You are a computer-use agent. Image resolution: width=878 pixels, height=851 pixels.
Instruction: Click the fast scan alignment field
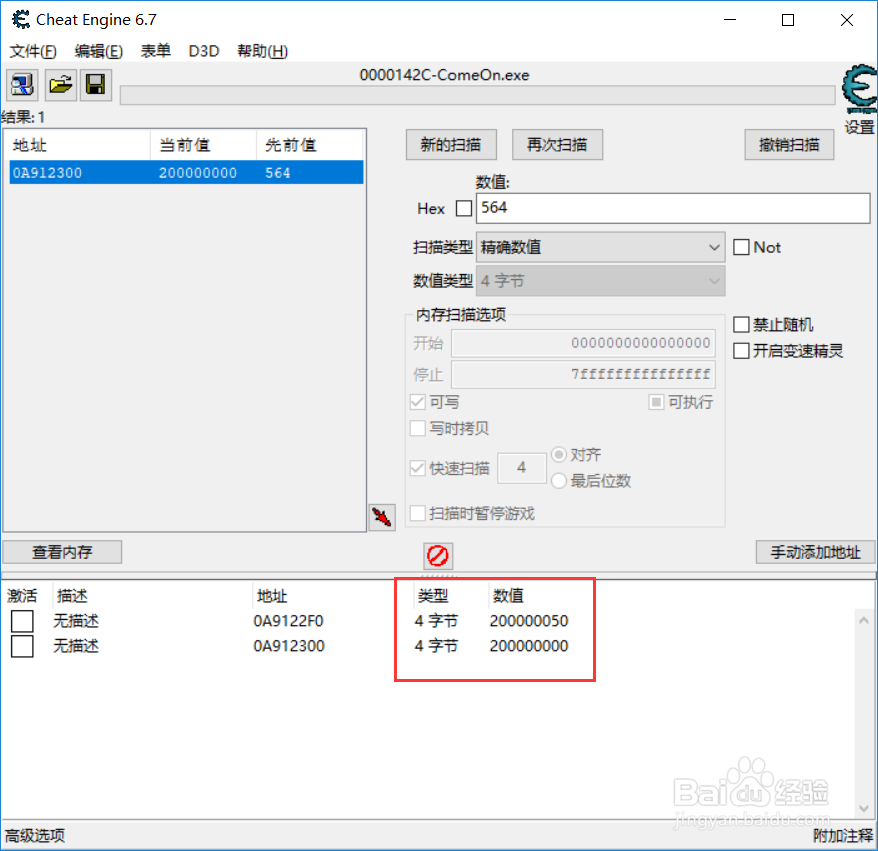pos(522,467)
